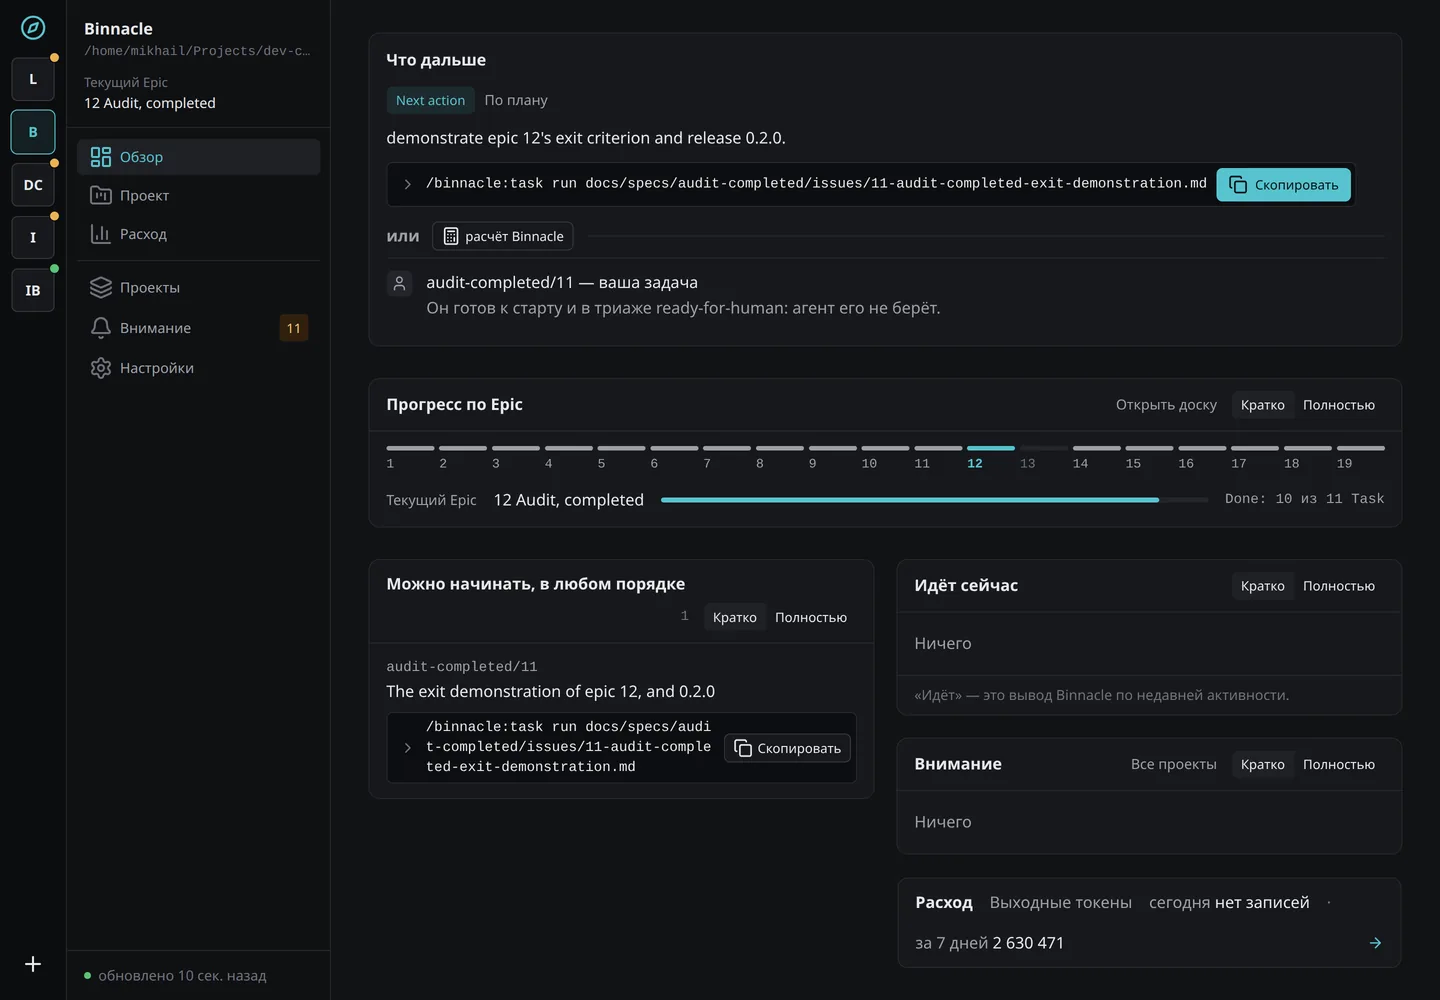Jump to Epic 19 in the progress timeline
Viewport: 1440px width, 1000px height.
1361,456
